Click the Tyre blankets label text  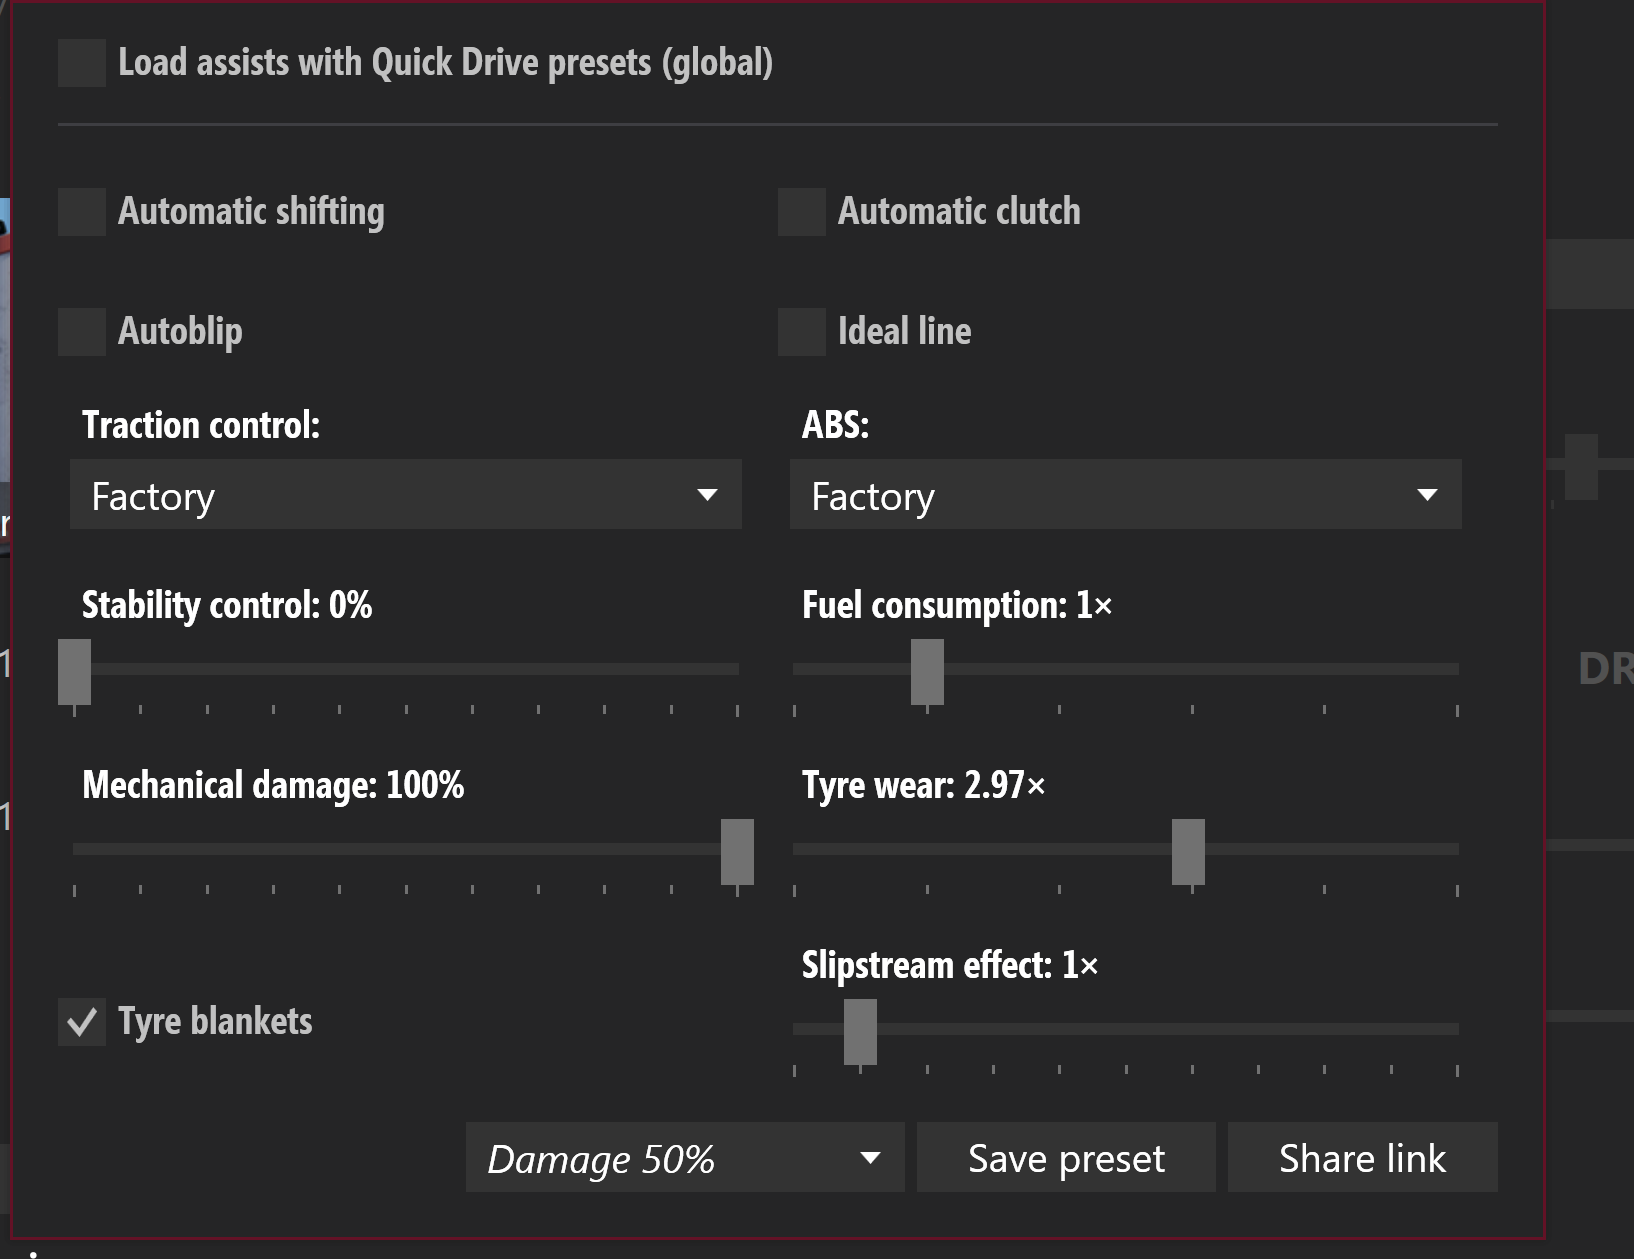click(x=215, y=1022)
